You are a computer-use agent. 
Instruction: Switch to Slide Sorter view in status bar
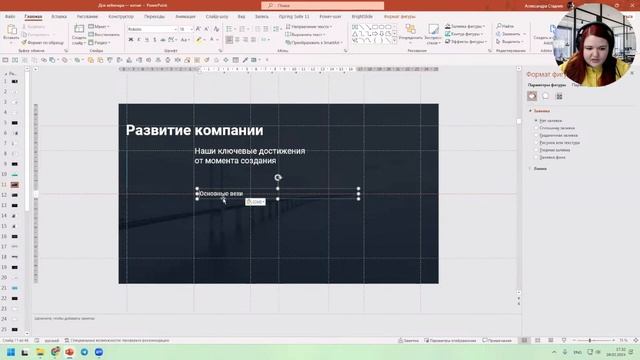tap(538, 340)
